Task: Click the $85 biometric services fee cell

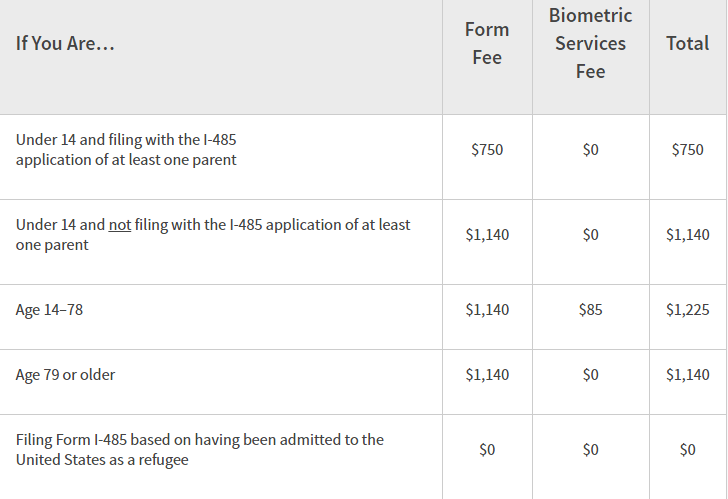Action: pyautogui.click(x=590, y=310)
